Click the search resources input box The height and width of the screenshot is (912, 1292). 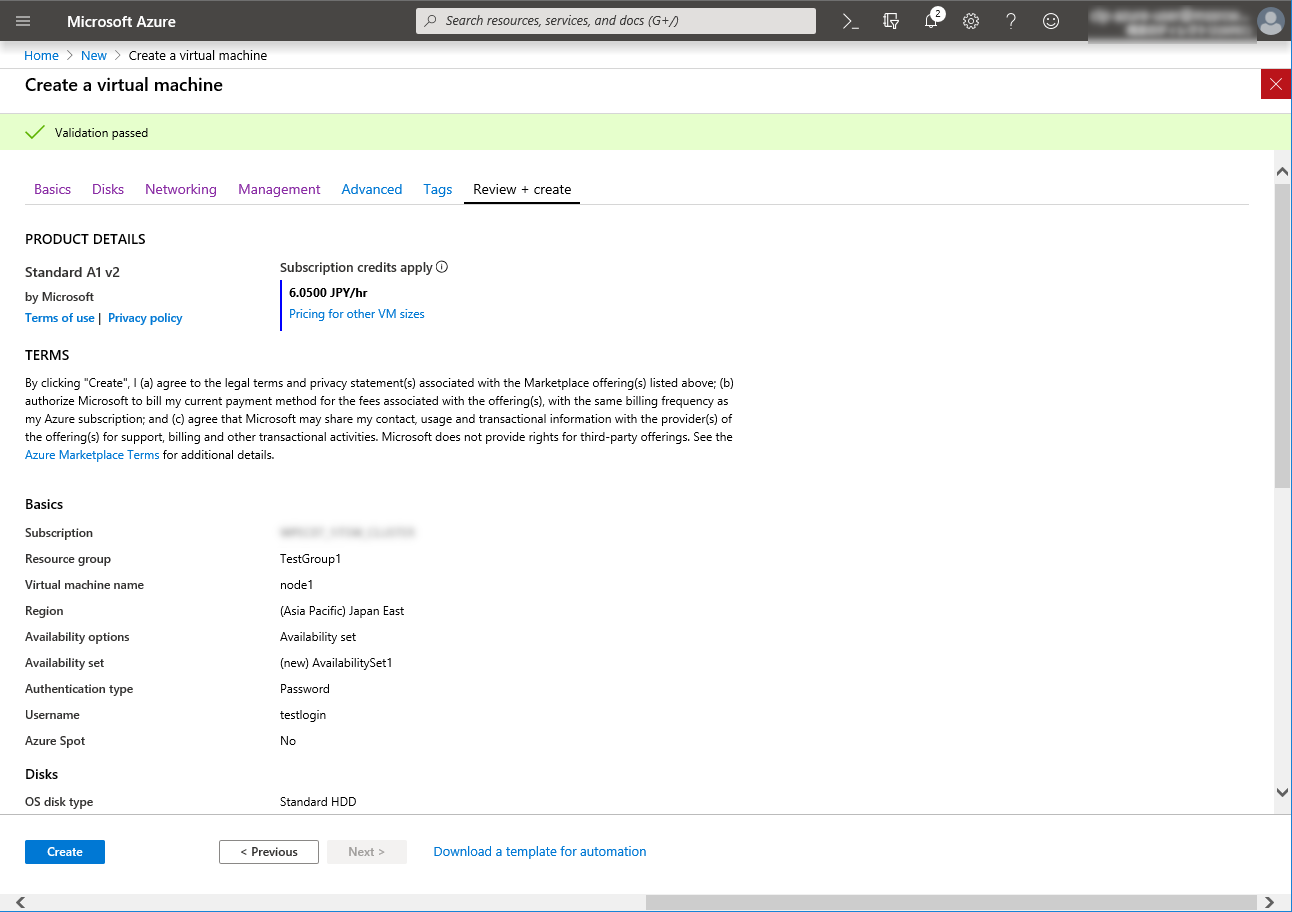point(615,21)
